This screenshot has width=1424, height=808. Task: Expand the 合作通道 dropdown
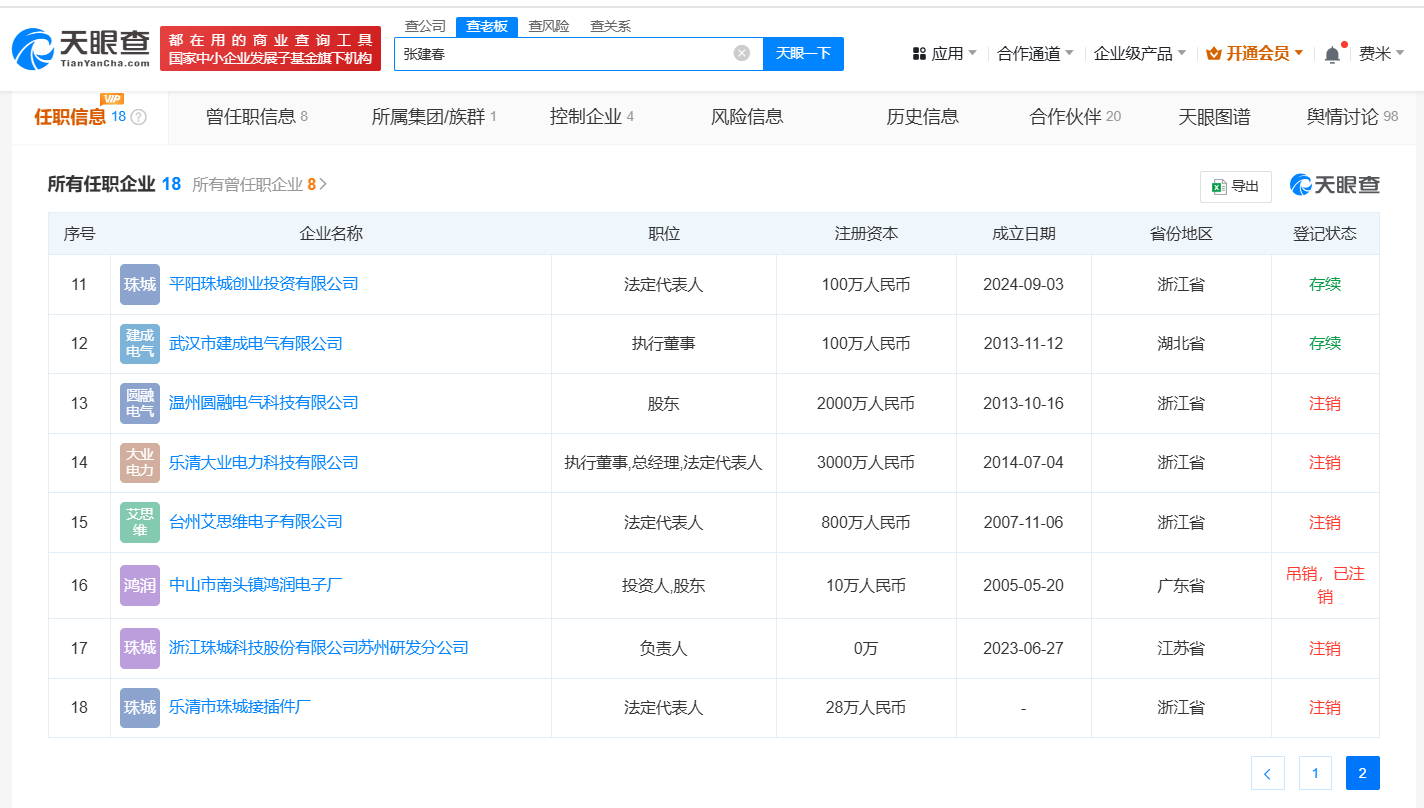(x=1035, y=54)
